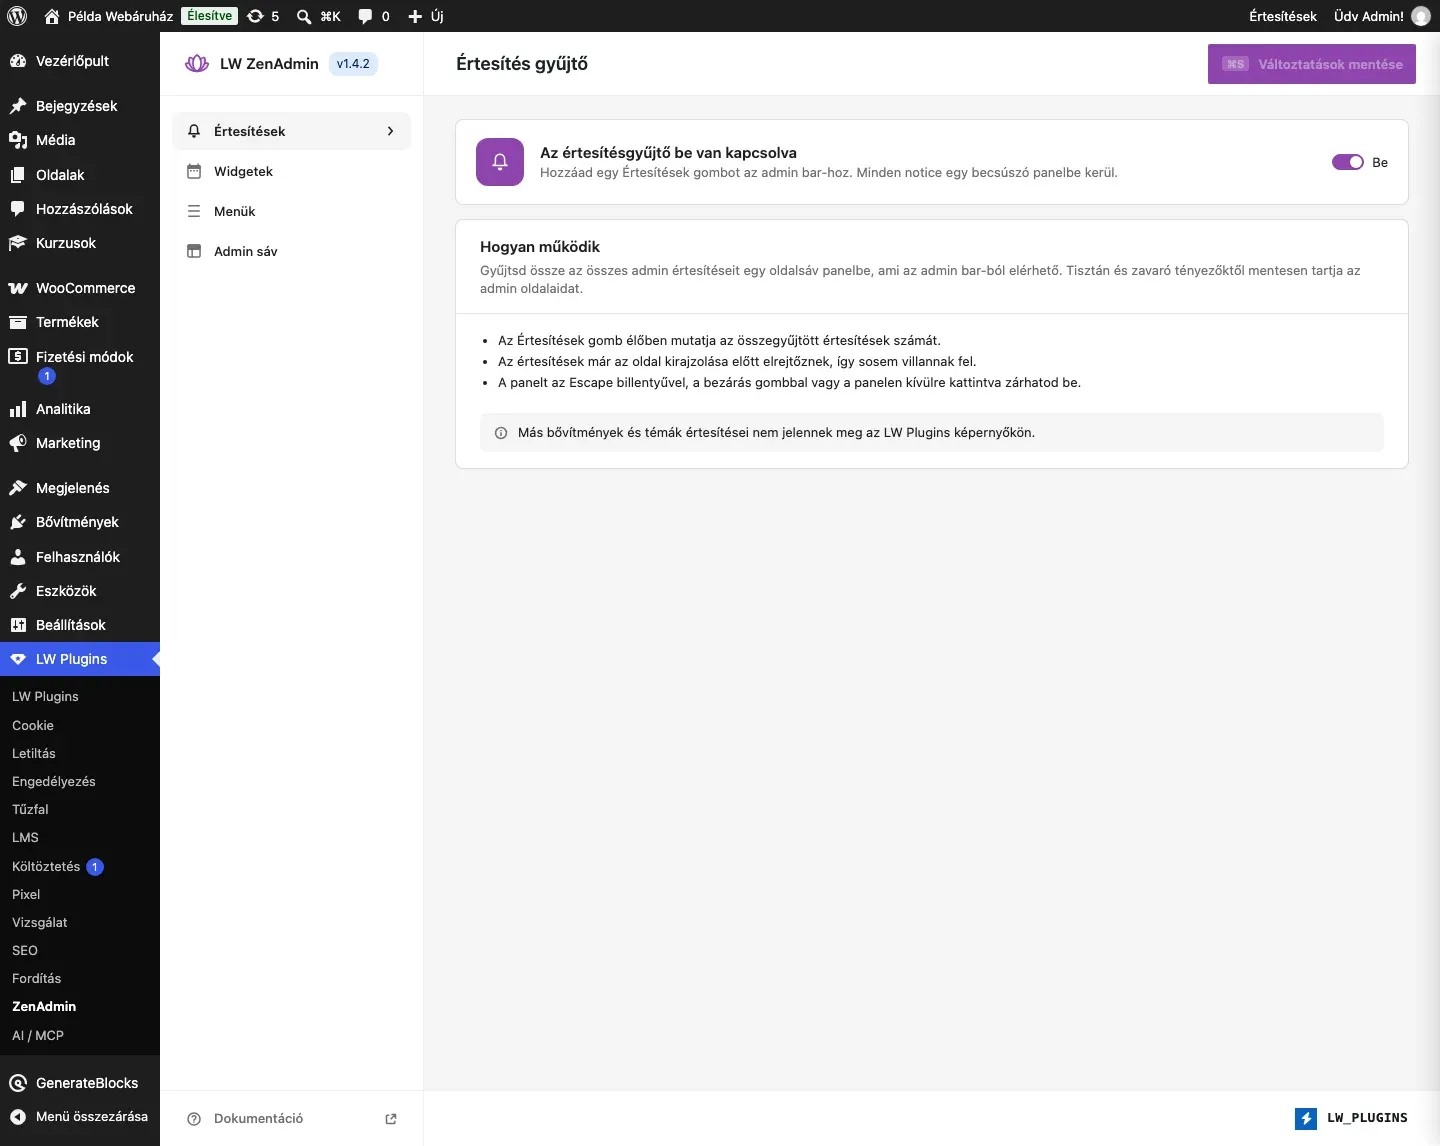
Task: Open the Példa Webáruház home icon
Action: pos(52,16)
